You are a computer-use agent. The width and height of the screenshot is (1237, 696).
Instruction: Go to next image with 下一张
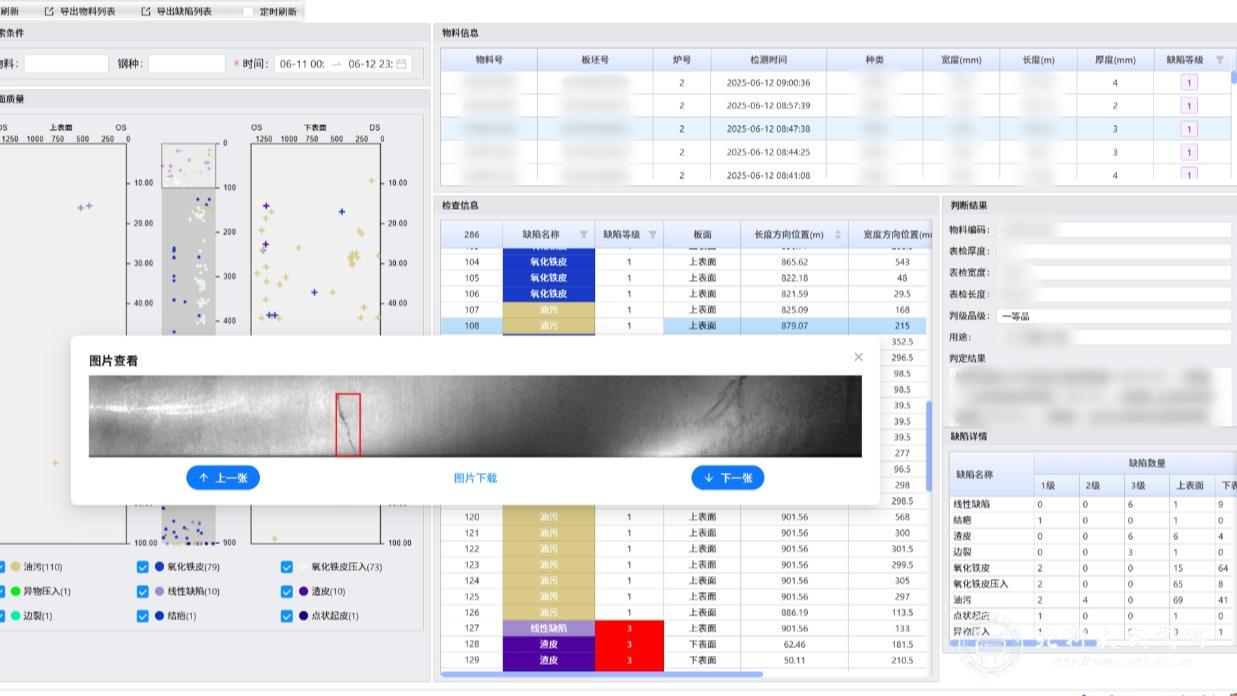pyautogui.click(x=727, y=478)
